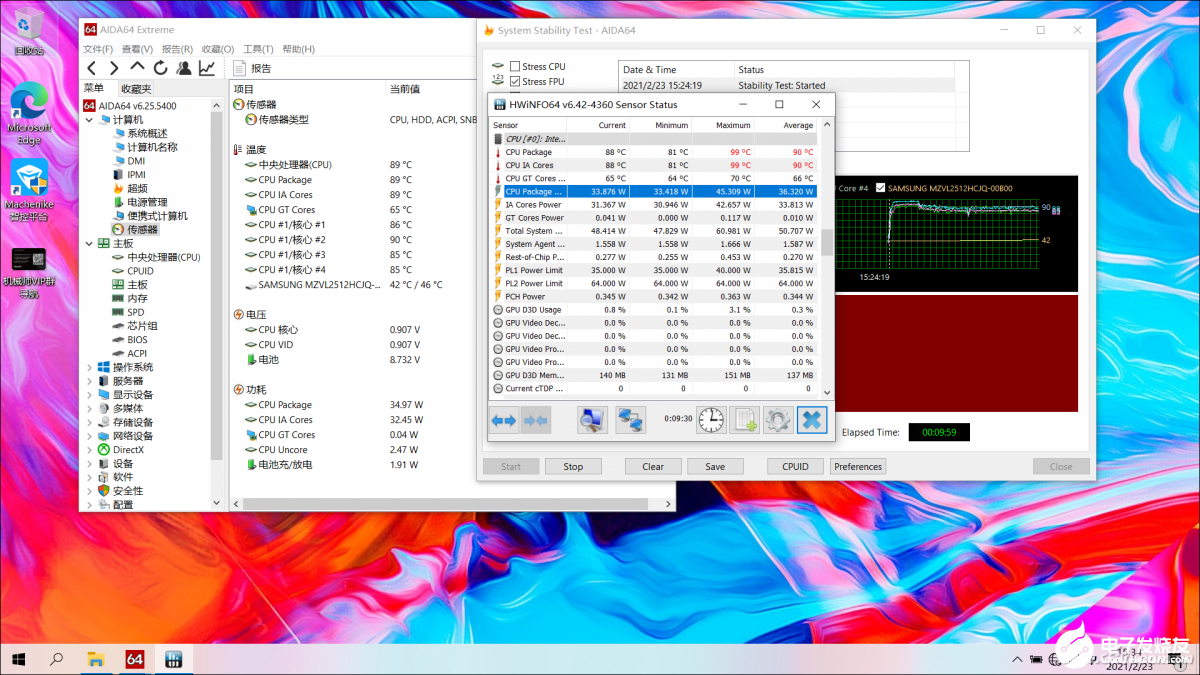Screen dimensions: 1200x675
Task: Expand 多媒体 tree node
Action: (x=90, y=408)
